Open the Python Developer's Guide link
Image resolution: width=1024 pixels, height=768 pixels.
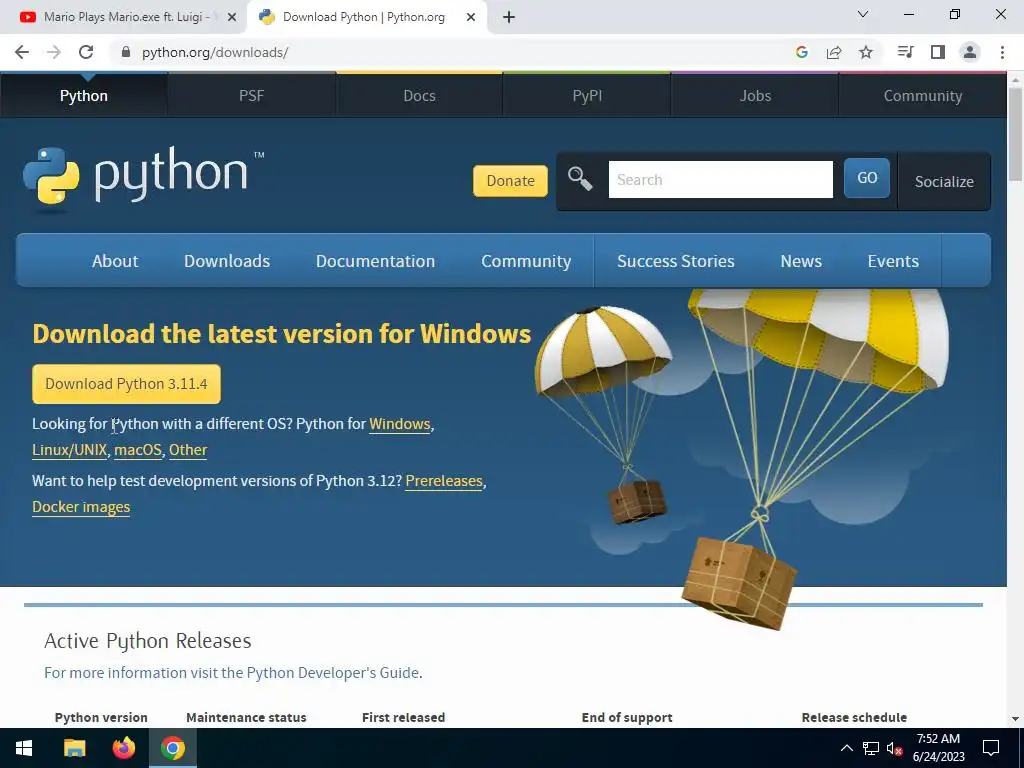click(x=332, y=673)
